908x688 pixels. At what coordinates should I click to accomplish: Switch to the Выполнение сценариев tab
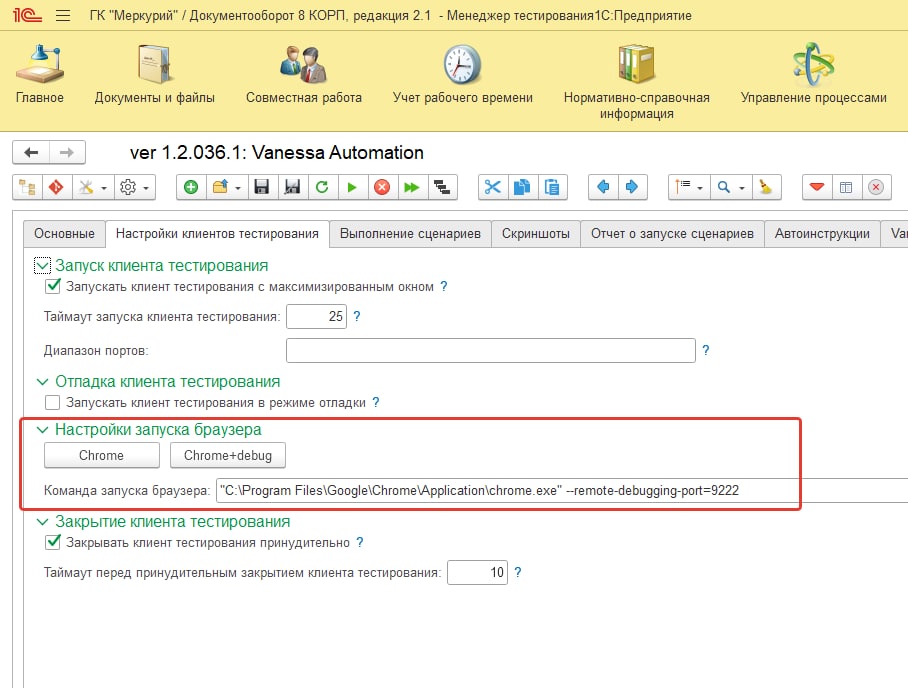[410, 234]
